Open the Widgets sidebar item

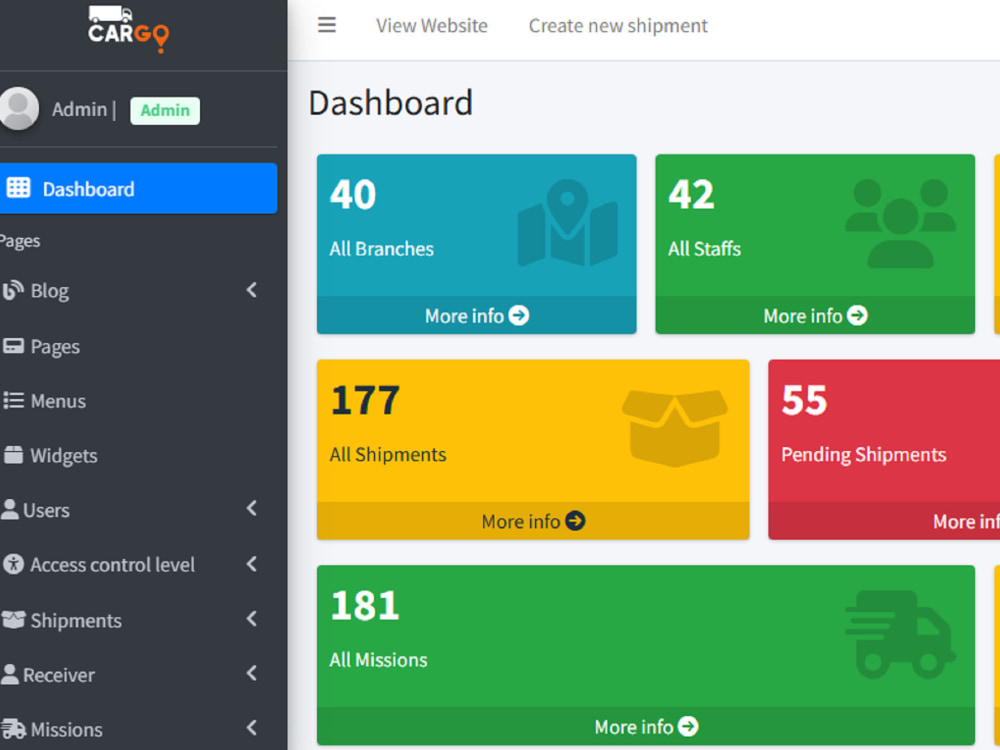(64, 456)
